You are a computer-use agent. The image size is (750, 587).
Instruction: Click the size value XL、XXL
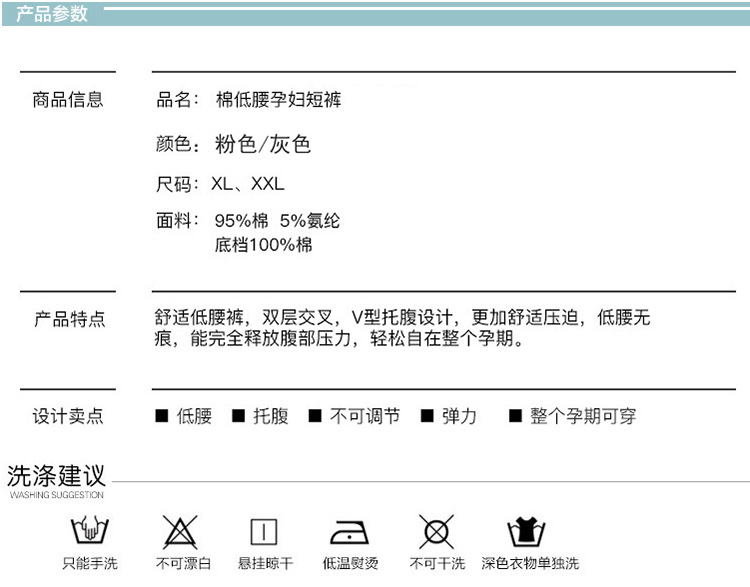[248, 184]
